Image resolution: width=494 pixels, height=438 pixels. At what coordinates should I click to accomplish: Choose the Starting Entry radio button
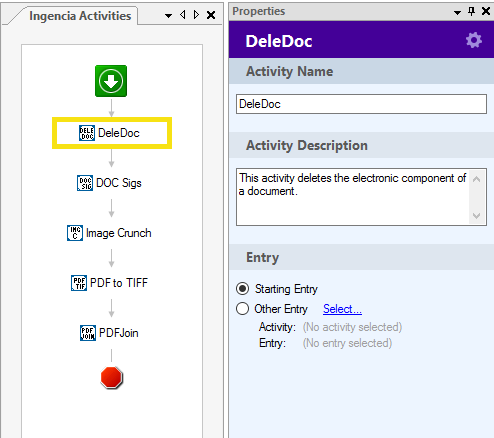coord(242,289)
